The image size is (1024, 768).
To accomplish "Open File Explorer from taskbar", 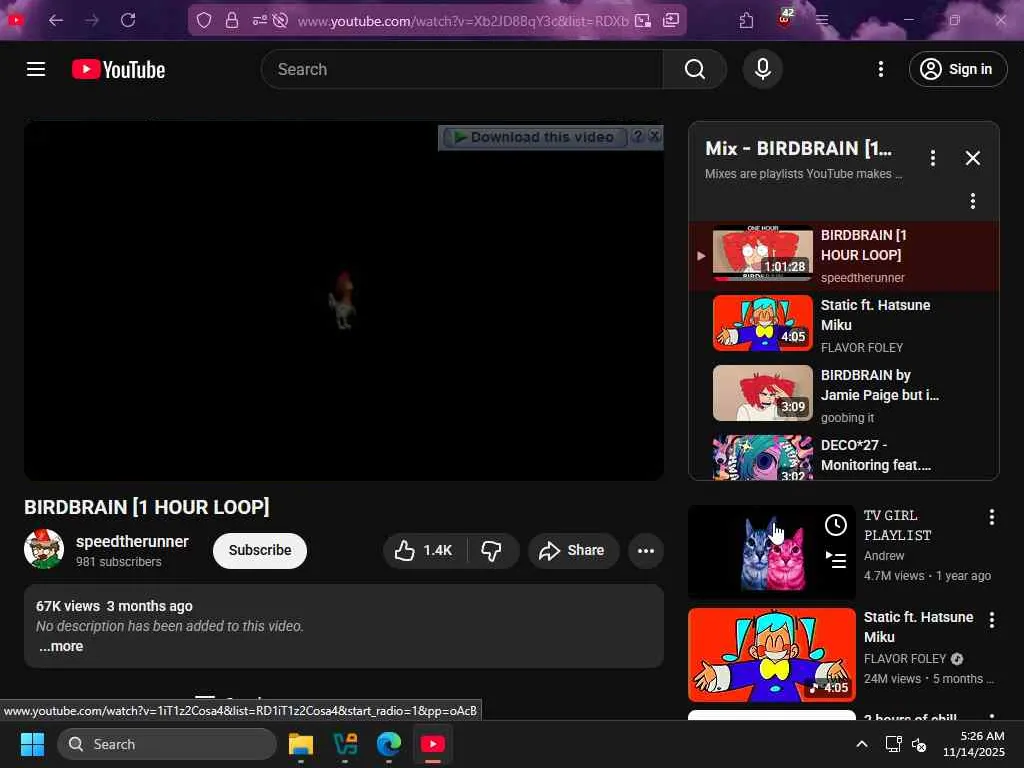I will pyautogui.click(x=301, y=744).
